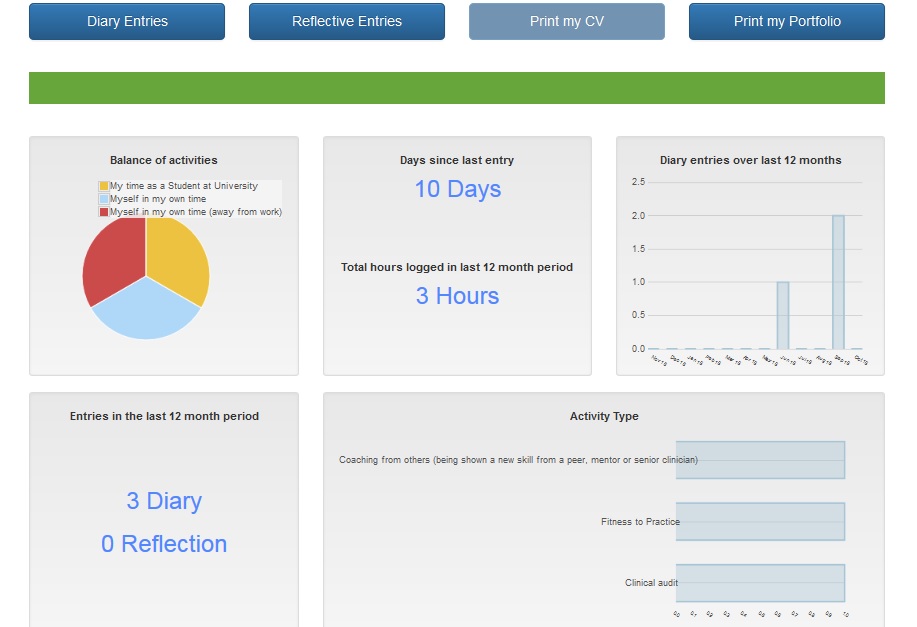Open the Diary Entries page

click(127, 21)
